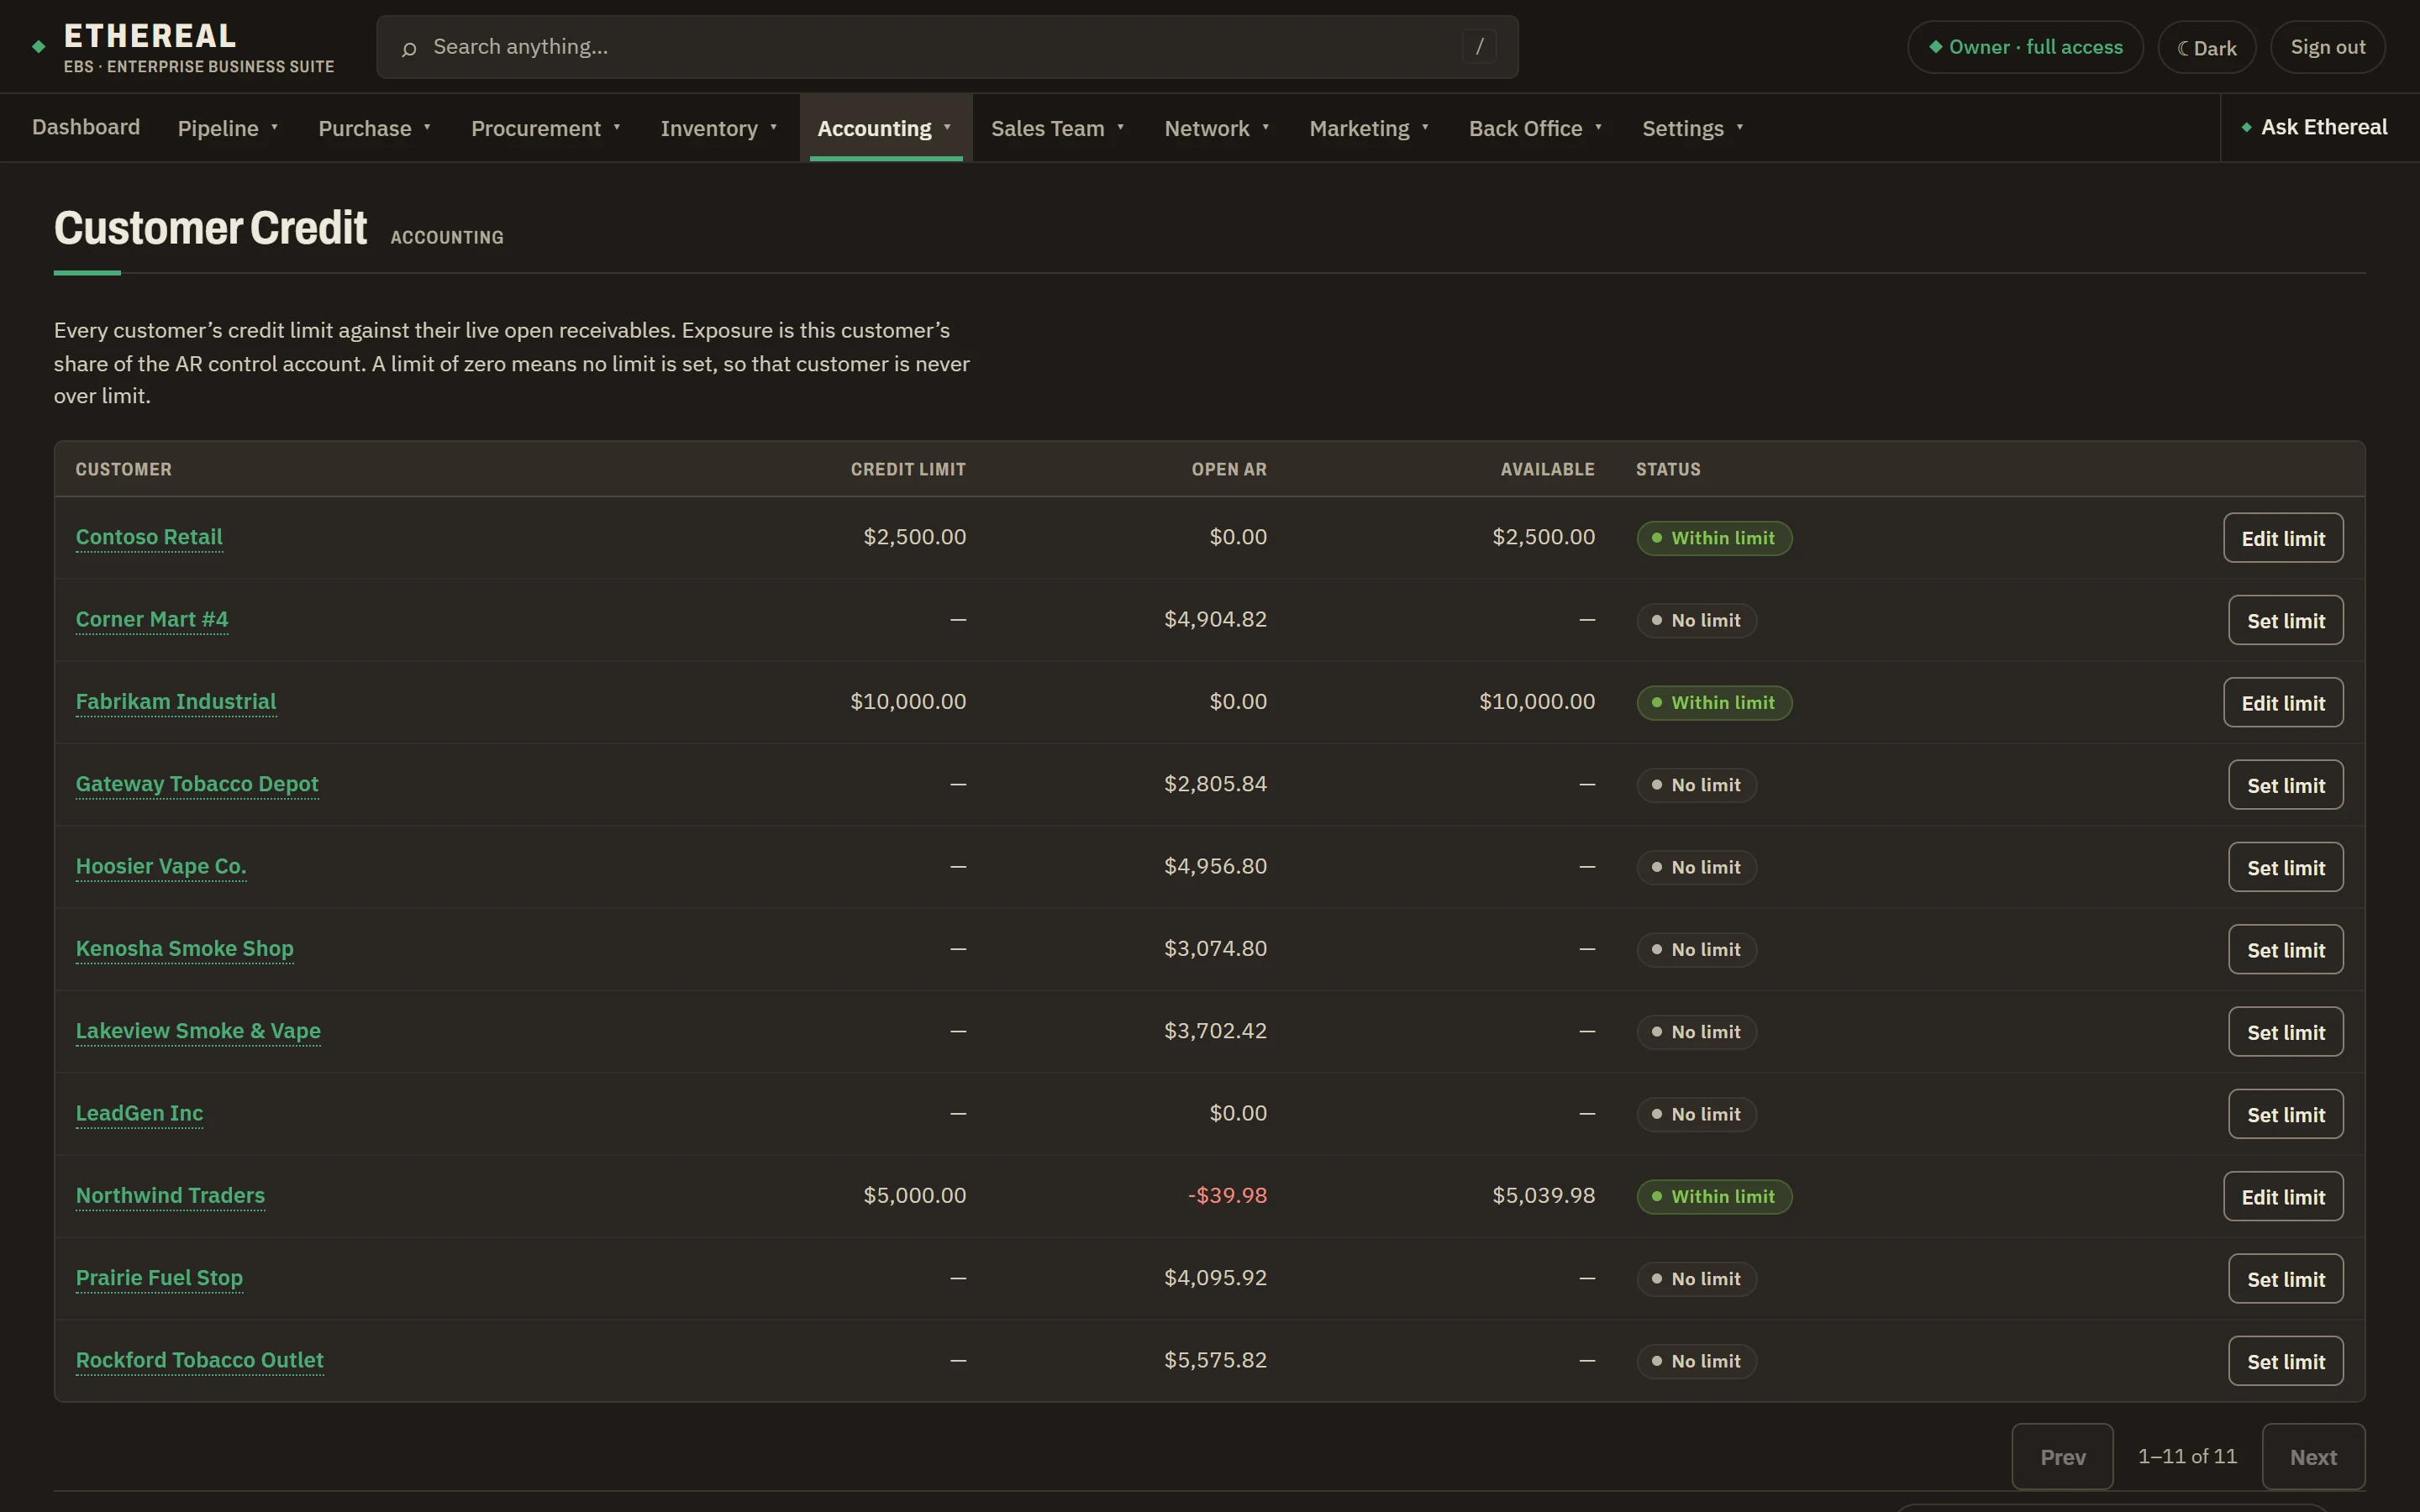The height and width of the screenshot is (1512, 2420).
Task: Edit limit for Fabrikam Industrial
Action: [2283, 703]
